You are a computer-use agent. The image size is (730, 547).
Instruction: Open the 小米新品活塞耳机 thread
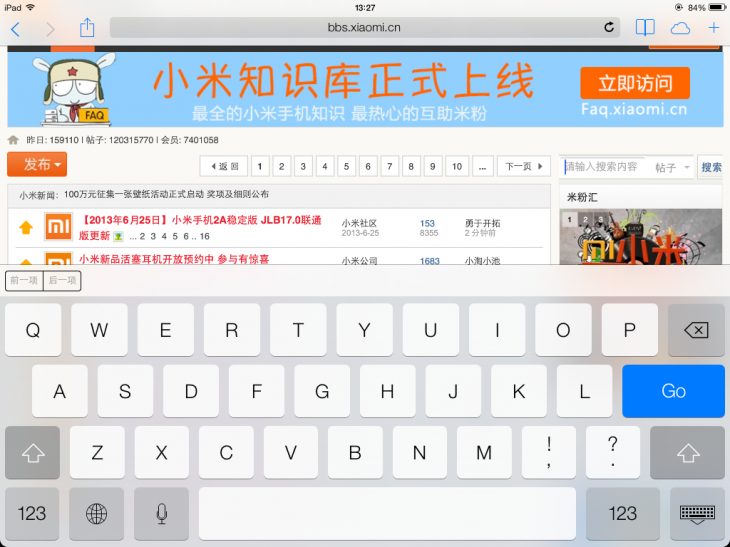(174, 259)
